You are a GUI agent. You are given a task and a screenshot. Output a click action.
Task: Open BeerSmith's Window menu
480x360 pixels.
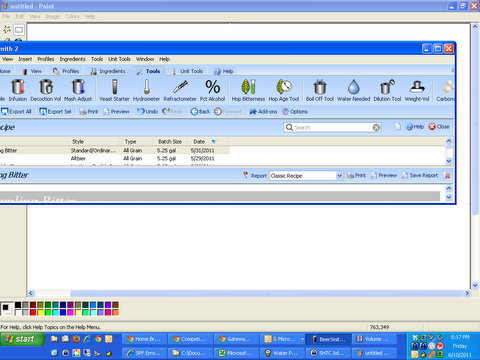tap(145, 59)
